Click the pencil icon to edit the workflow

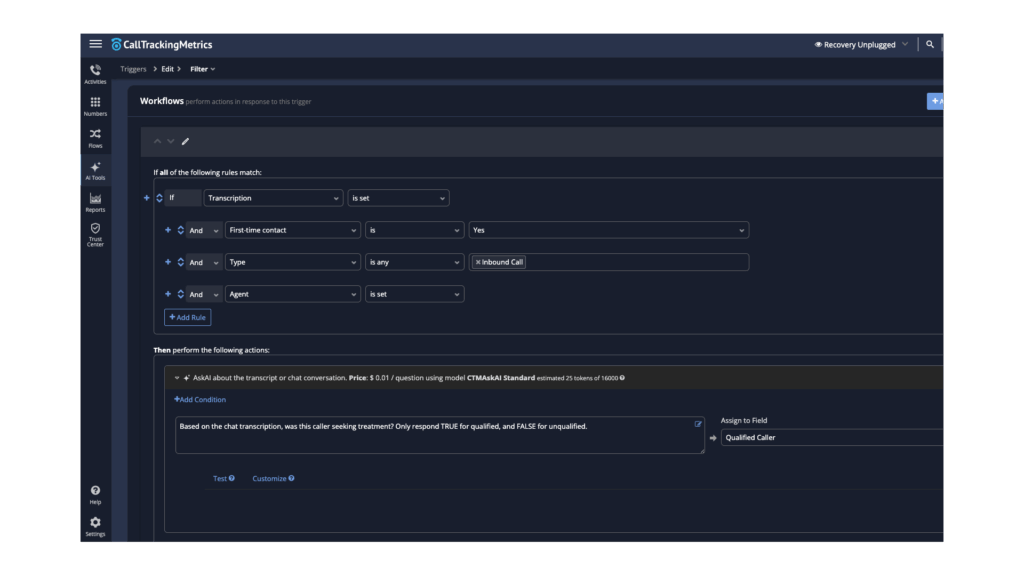pos(186,141)
